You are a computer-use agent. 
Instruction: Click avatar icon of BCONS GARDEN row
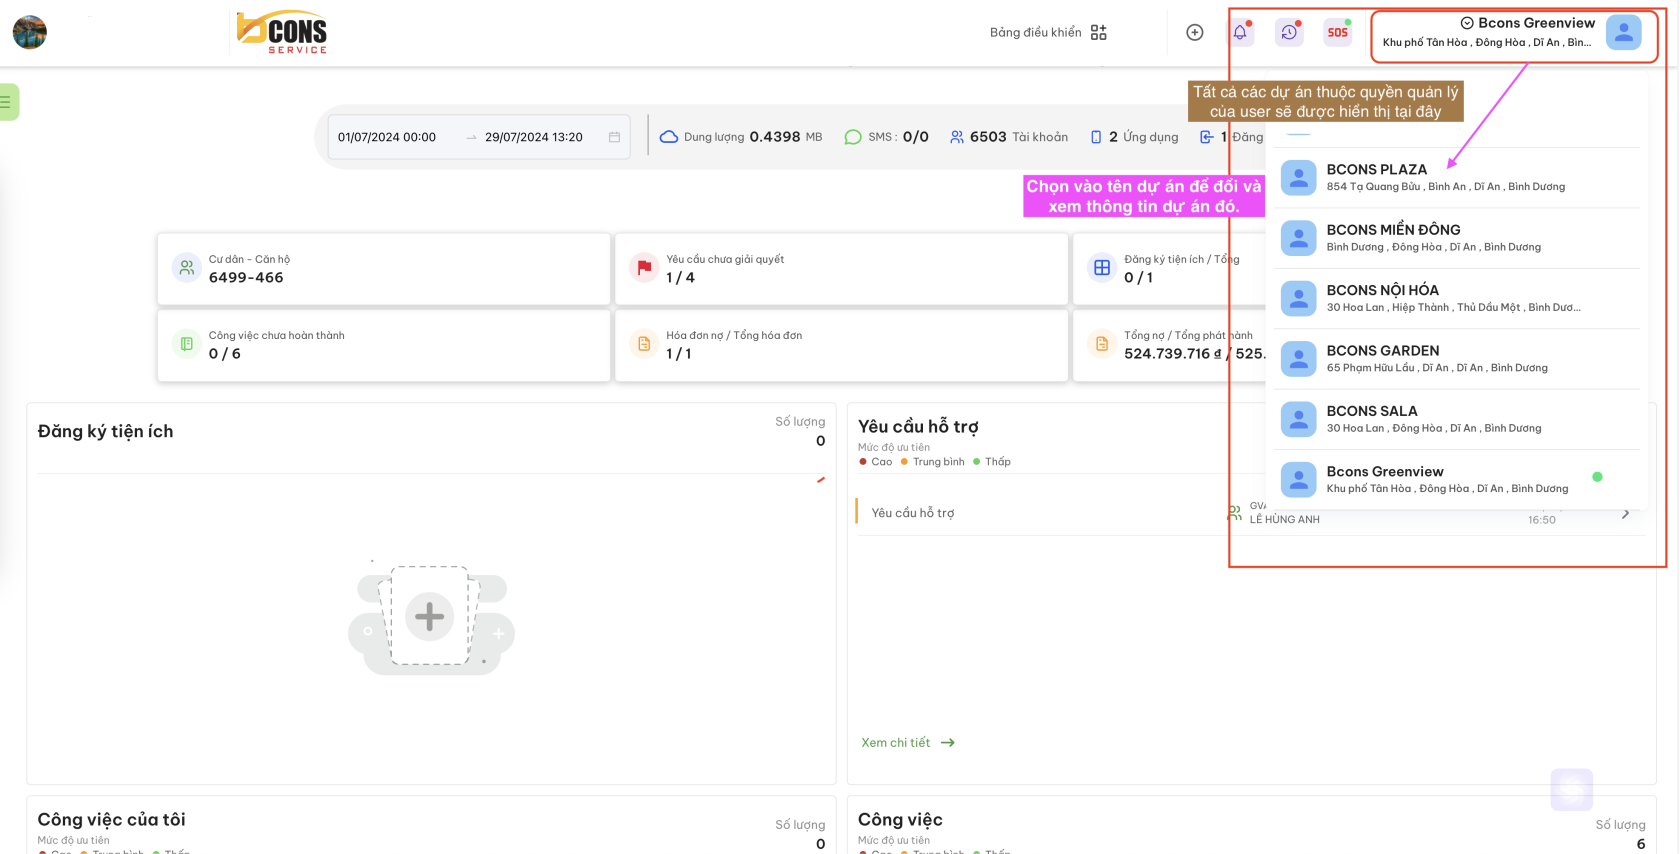click(1298, 359)
